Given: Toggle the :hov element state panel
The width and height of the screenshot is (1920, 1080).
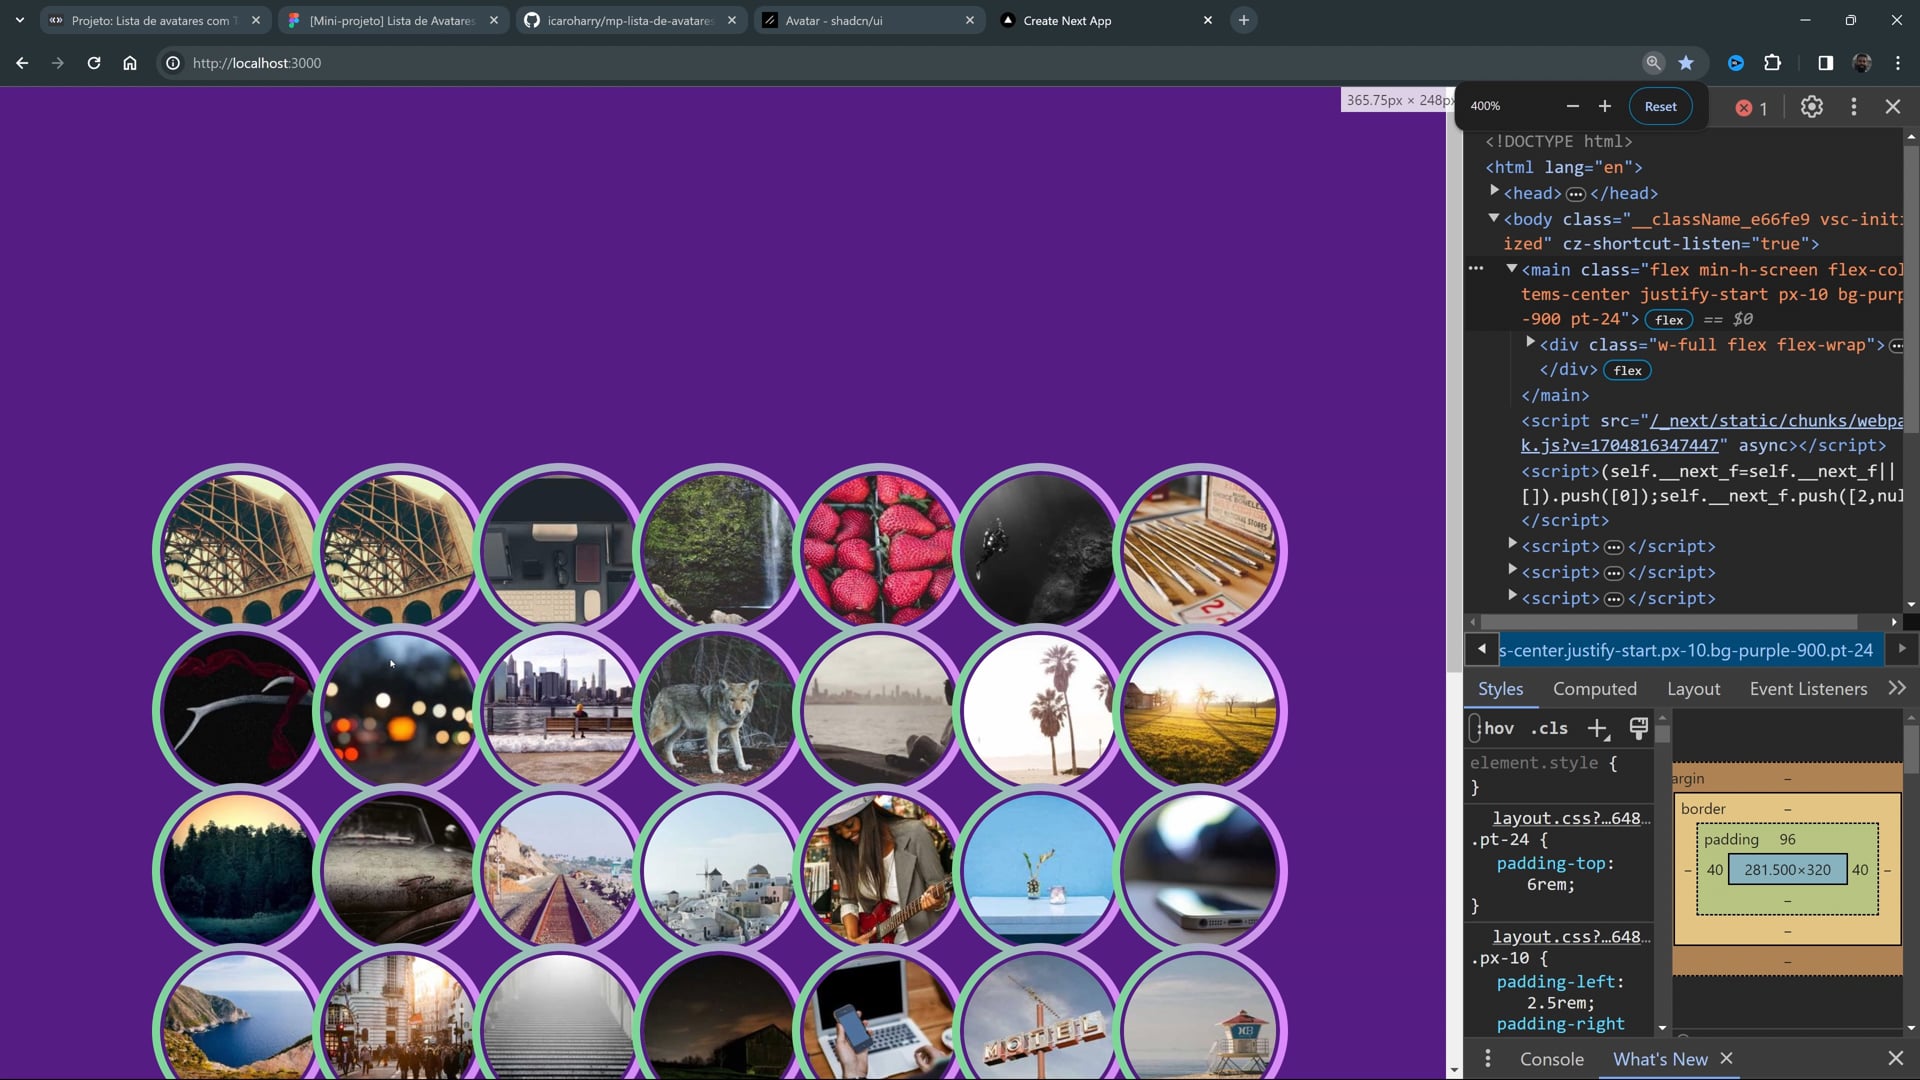Looking at the screenshot, I should pyautogui.click(x=1497, y=729).
